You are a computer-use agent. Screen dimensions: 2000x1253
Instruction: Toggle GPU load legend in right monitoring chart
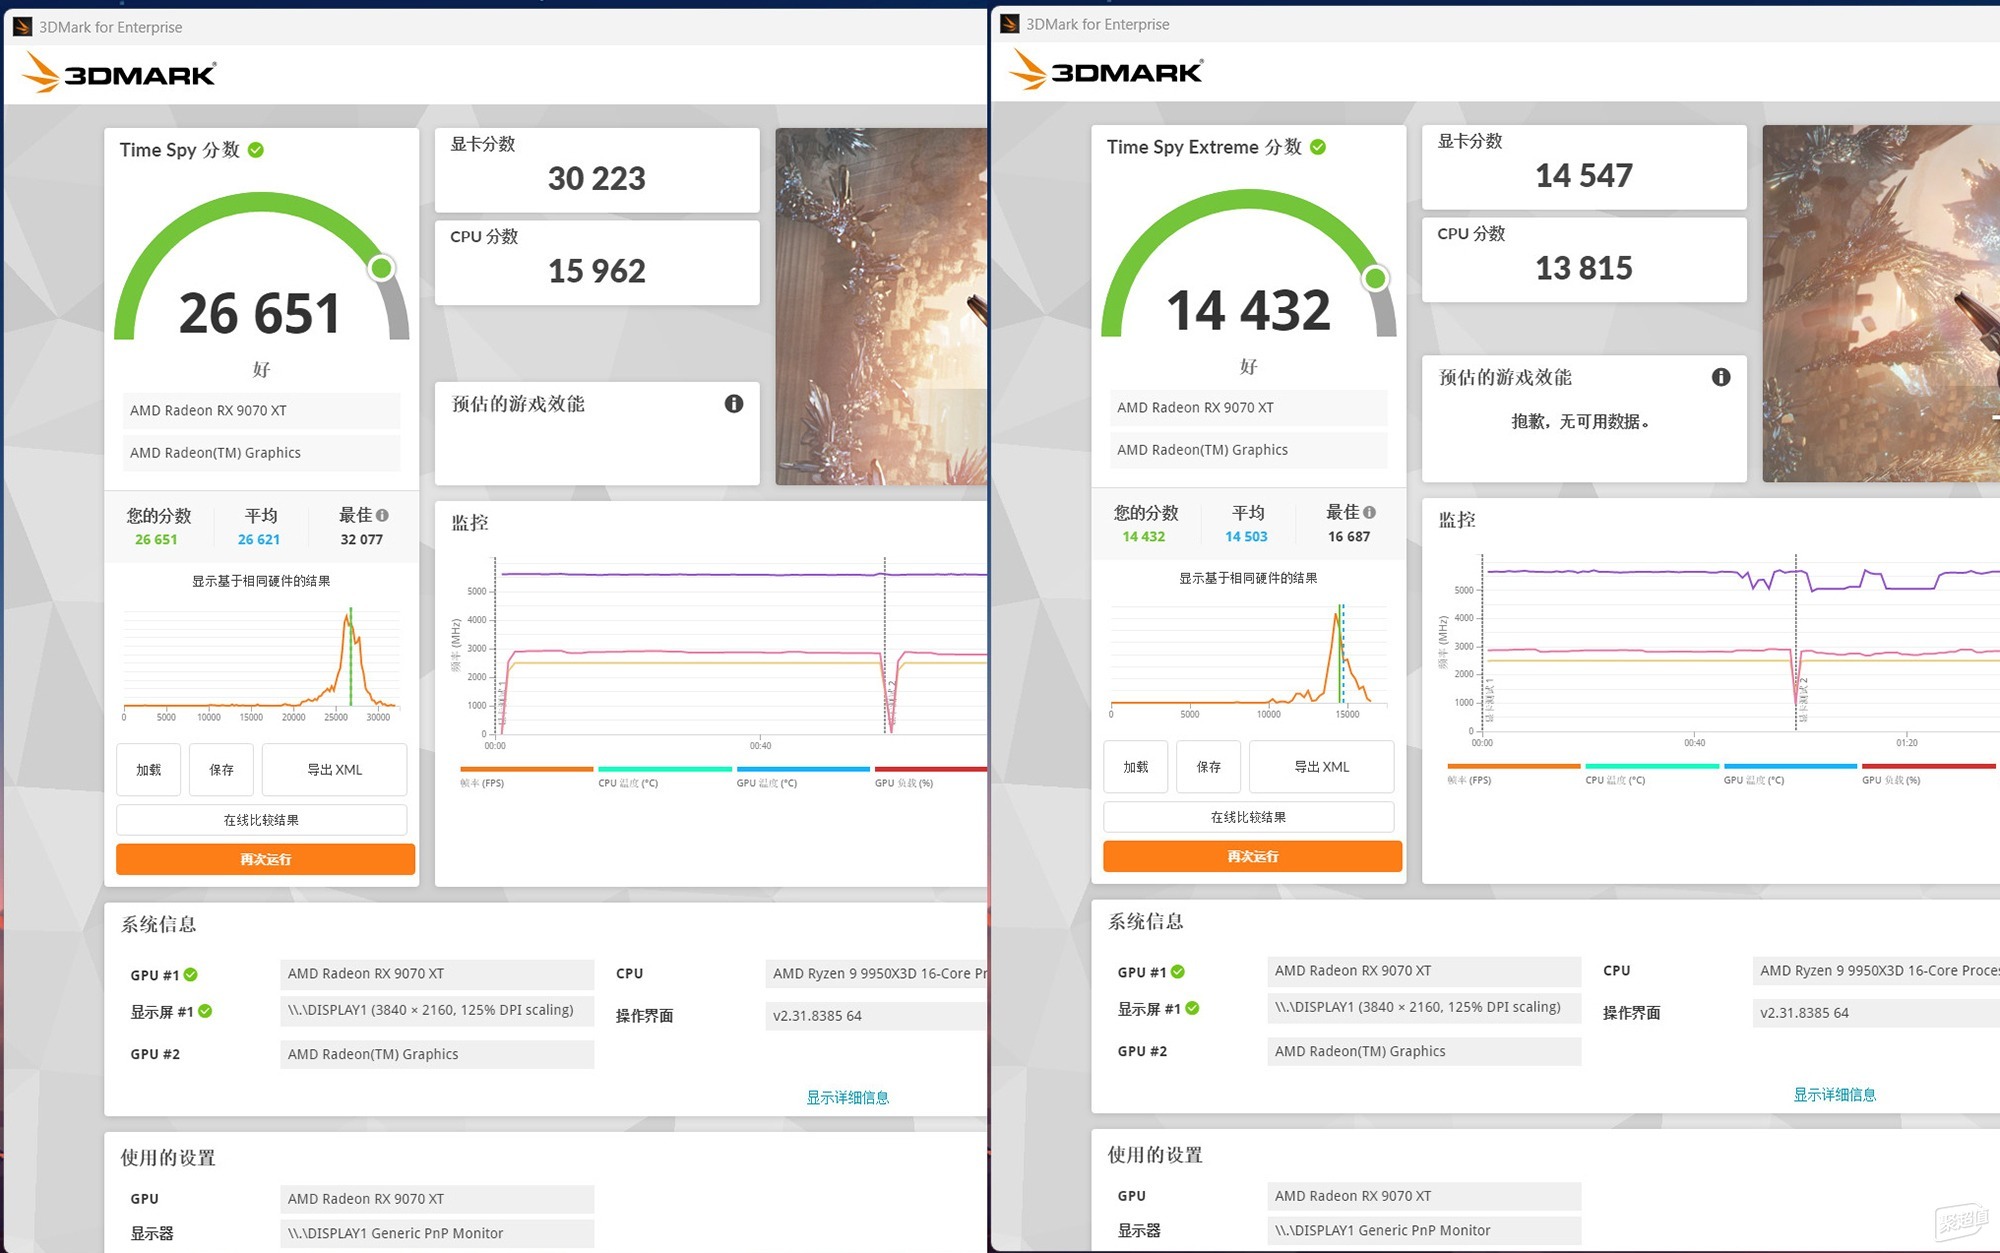[x=1929, y=774]
